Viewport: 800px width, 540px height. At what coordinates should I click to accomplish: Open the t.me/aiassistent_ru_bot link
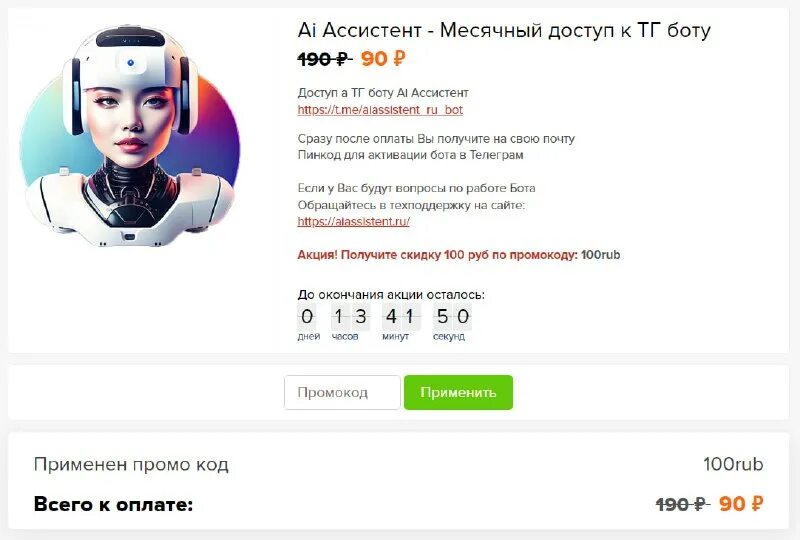[x=380, y=110]
